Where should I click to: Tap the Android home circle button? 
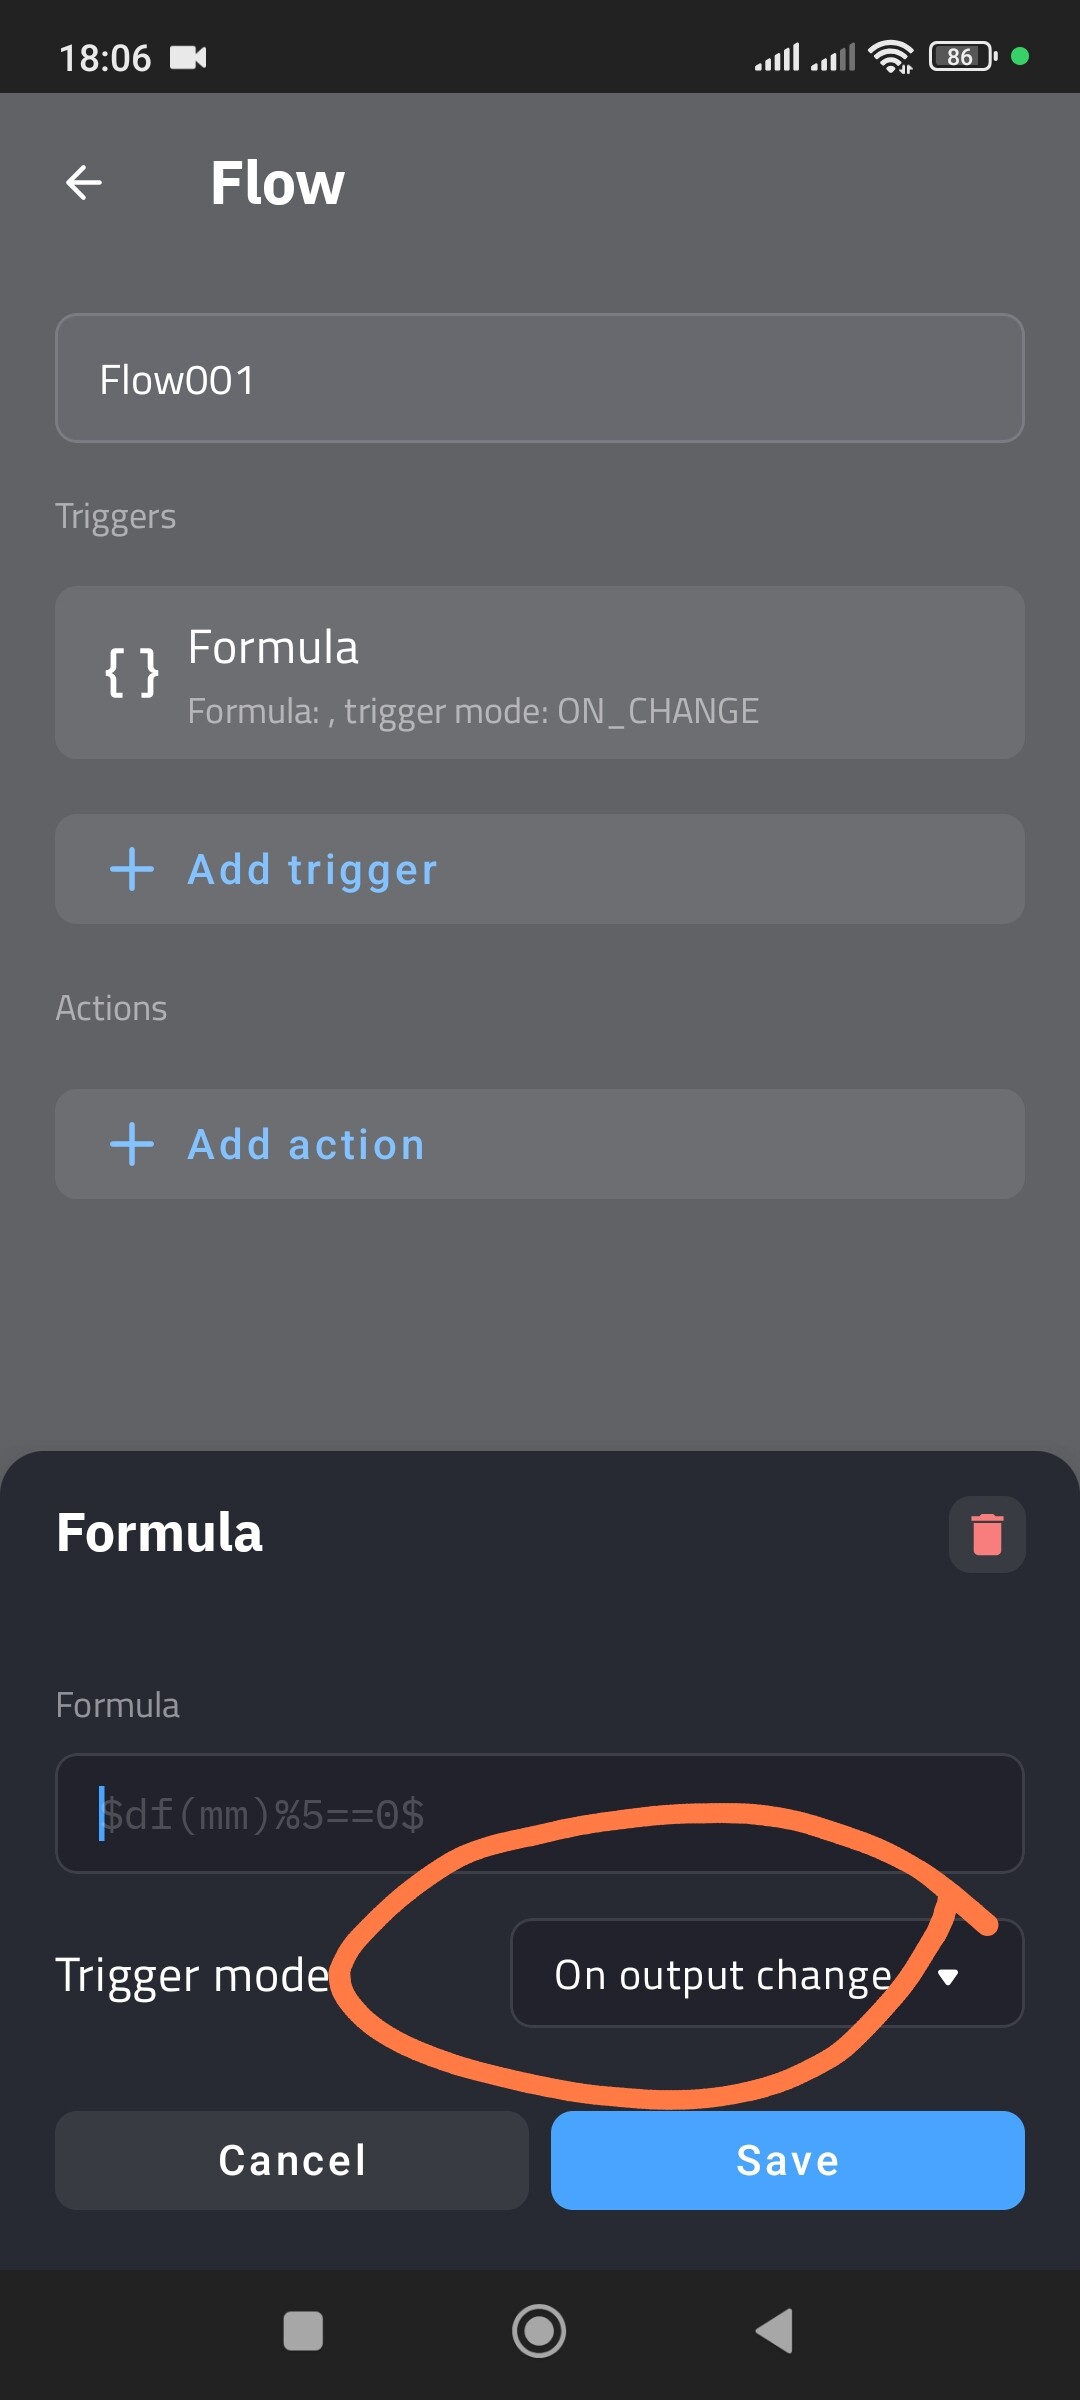(539, 2331)
